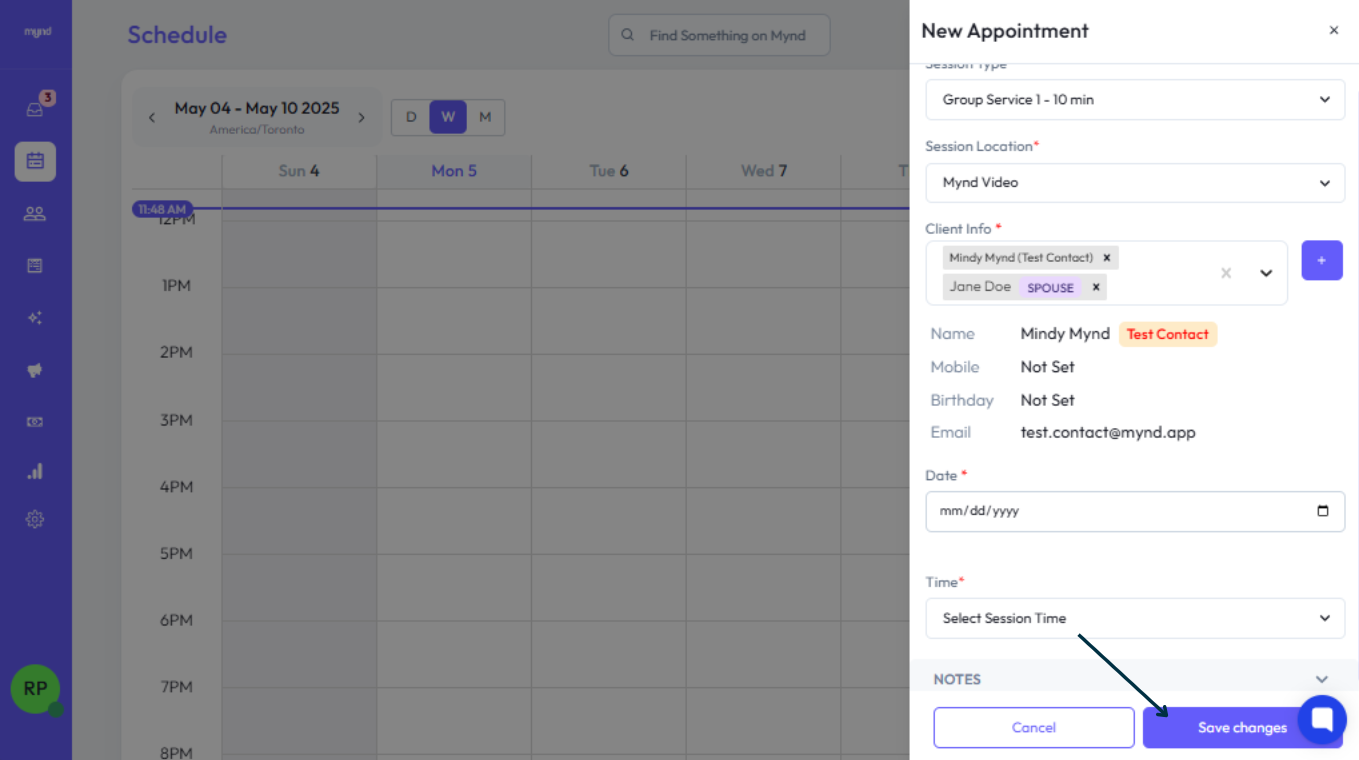Remove Mindy Mynd tag from Client Info
Screen dimensions: 1359x760
pos(1107,258)
